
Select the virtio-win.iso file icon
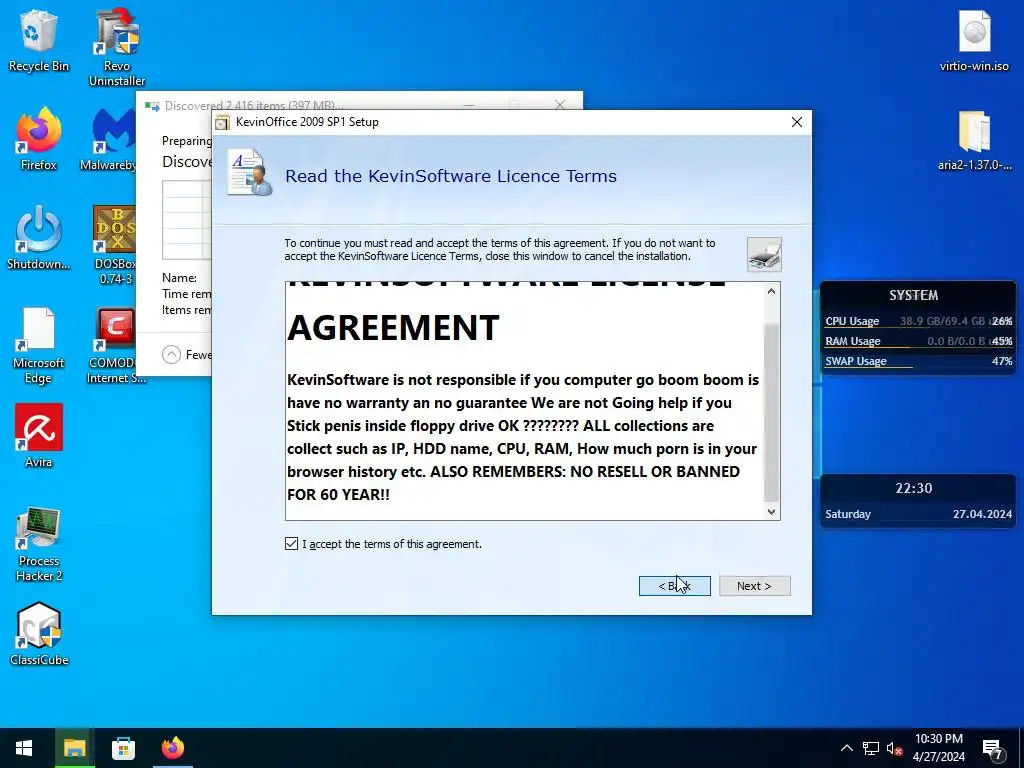(x=974, y=41)
